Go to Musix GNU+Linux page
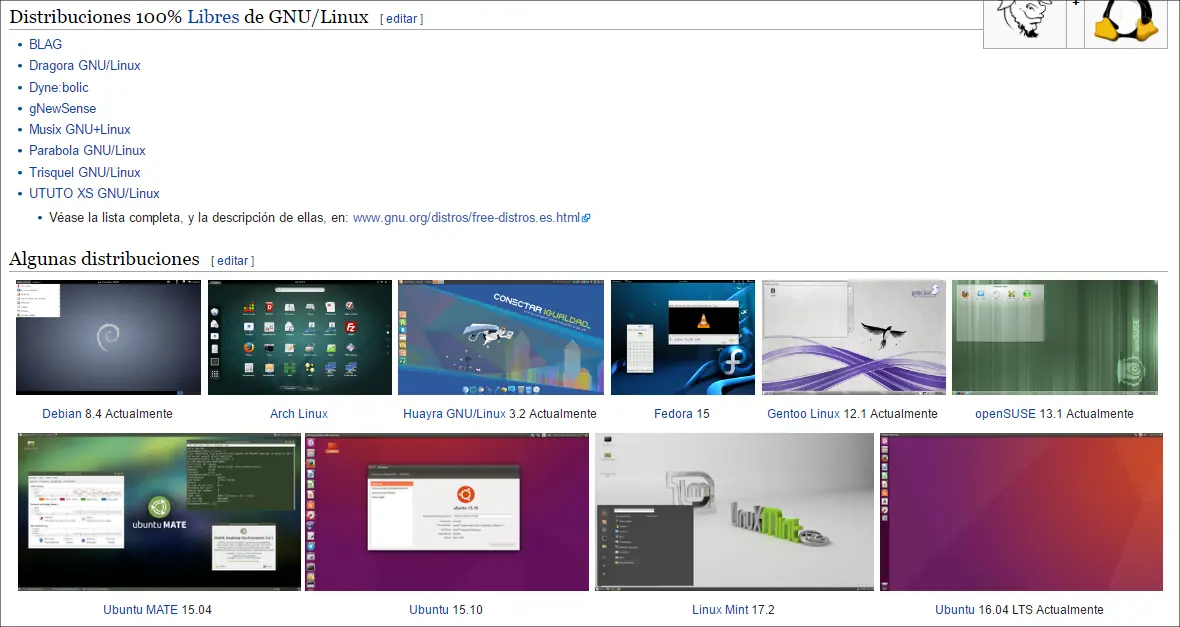 tap(80, 129)
